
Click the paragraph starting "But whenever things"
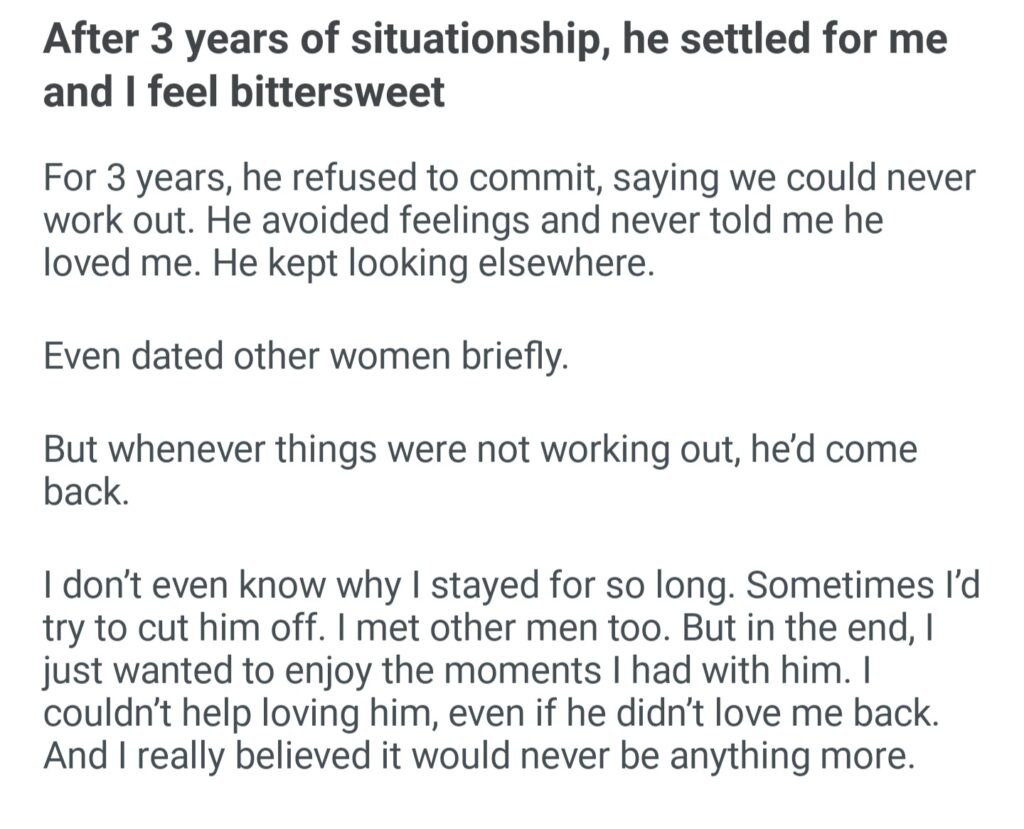click(480, 470)
